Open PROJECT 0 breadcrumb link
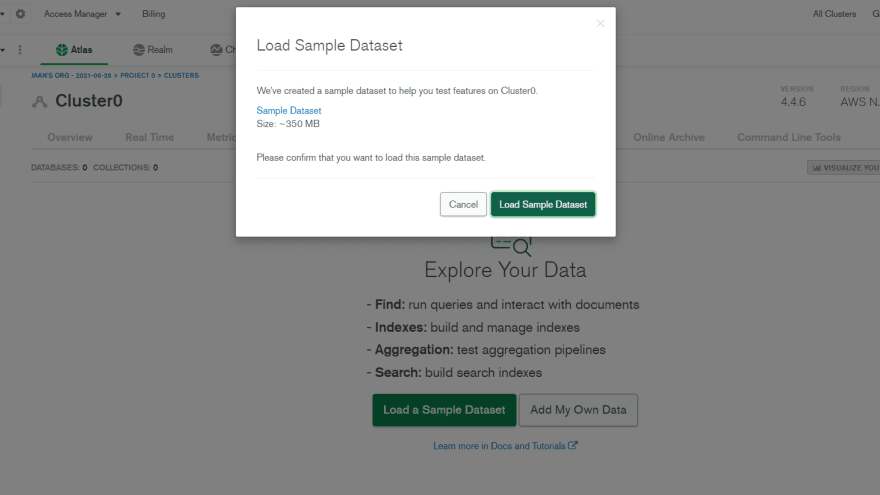The width and height of the screenshot is (880, 495). (x=138, y=75)
